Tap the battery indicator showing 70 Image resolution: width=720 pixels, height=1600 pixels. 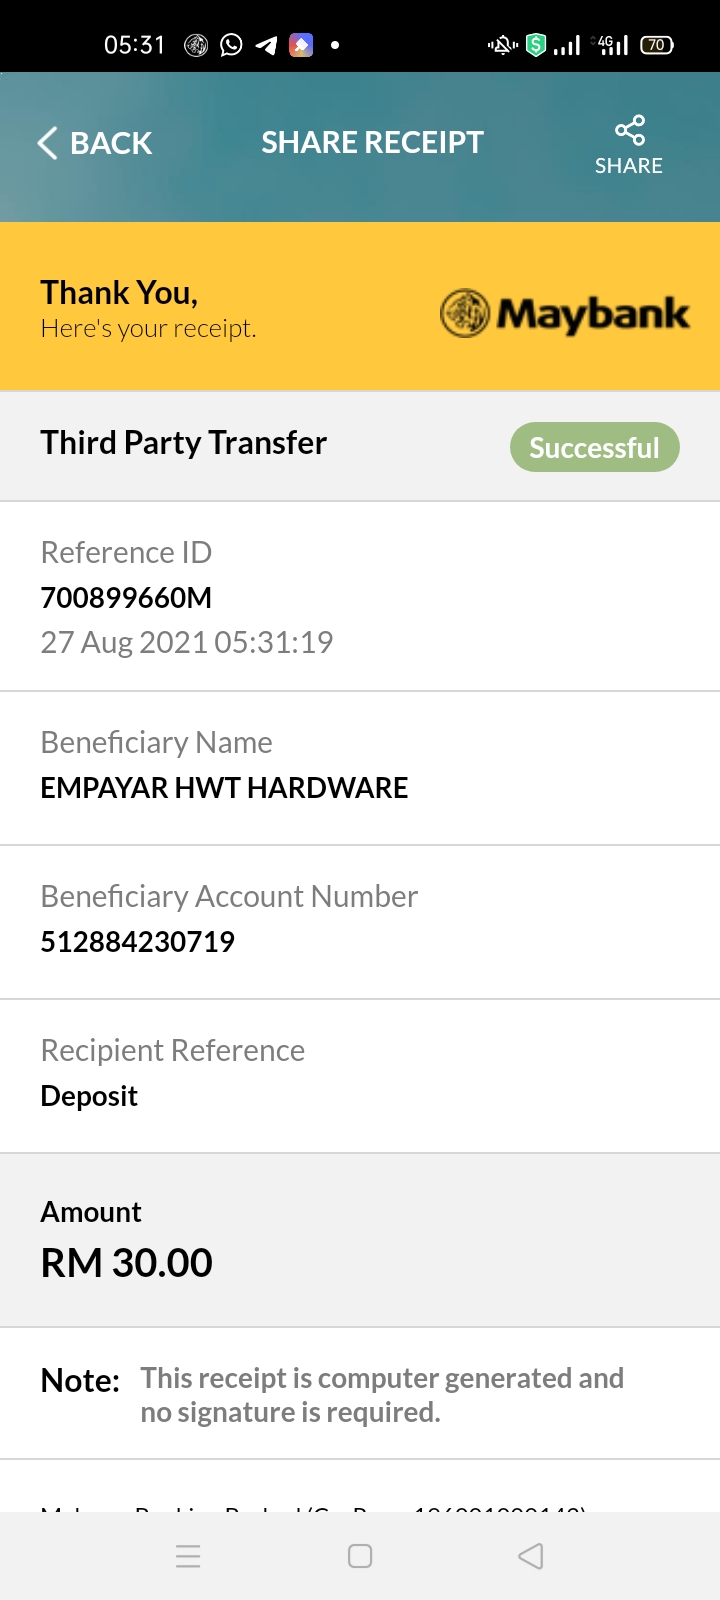[x=657, y=45]
